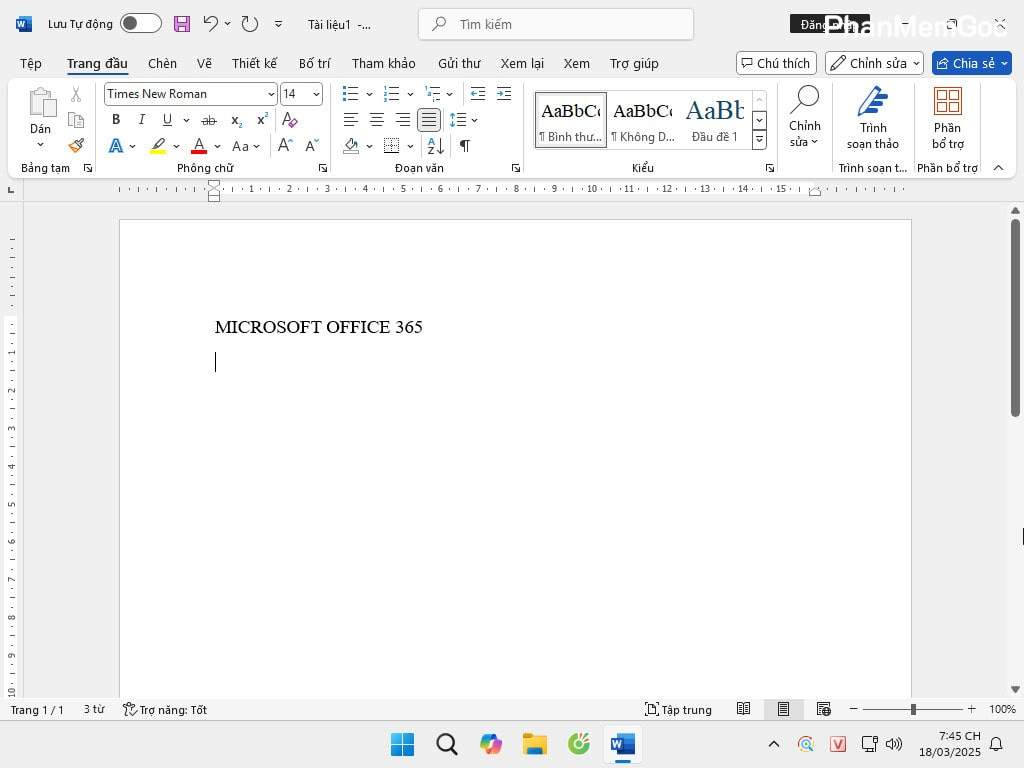Open the Chỉnh sửa mode dropdown
This screenshot has height=768, width=1024.
[873, 63]
